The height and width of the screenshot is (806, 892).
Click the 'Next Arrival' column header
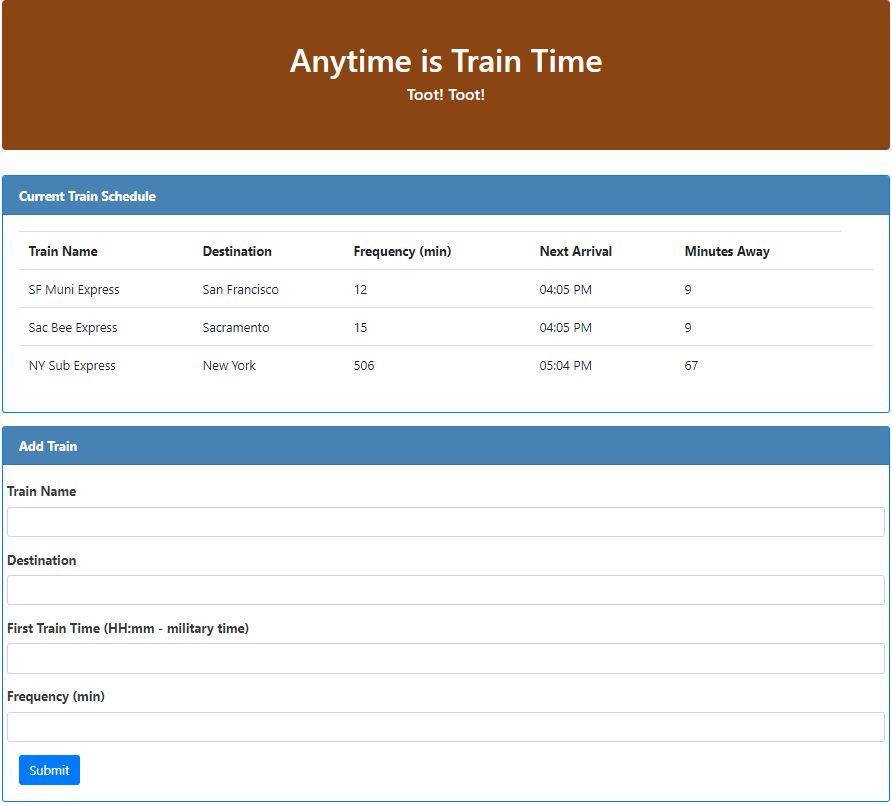point(576,251)
